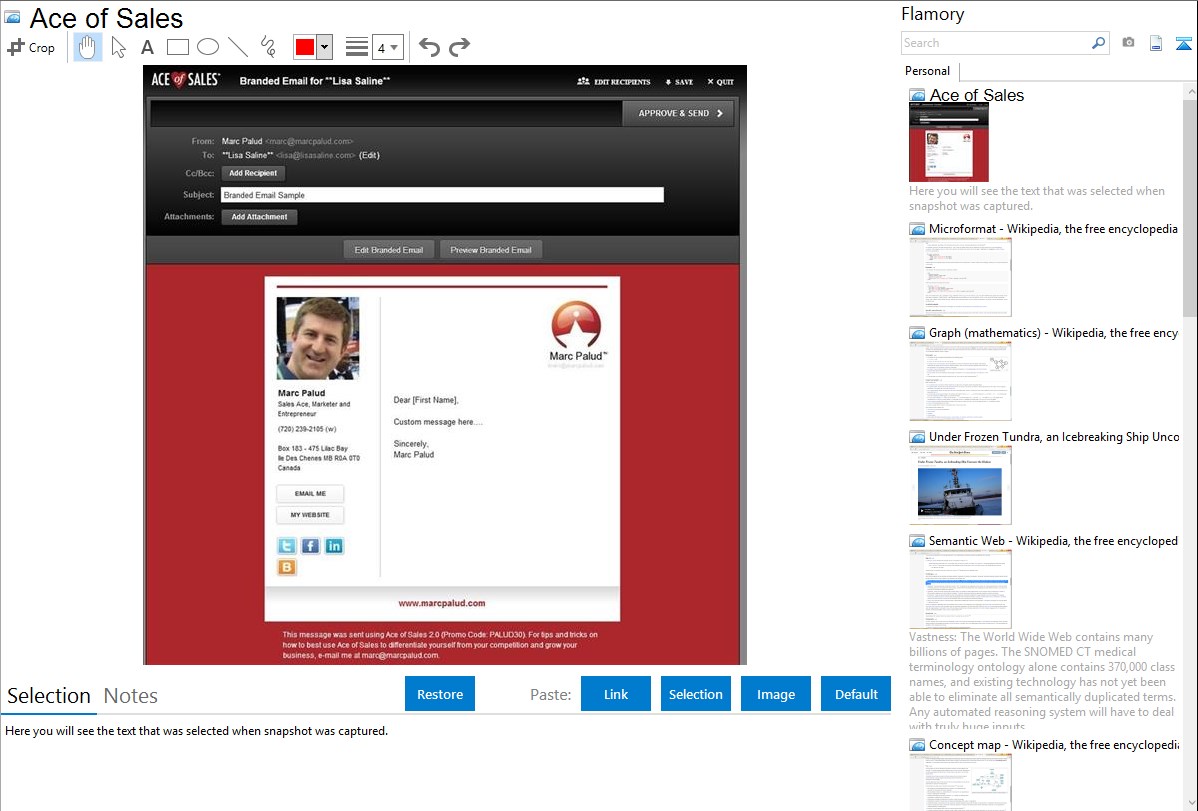Click the MY WEBSITE button

pos(310,515)
